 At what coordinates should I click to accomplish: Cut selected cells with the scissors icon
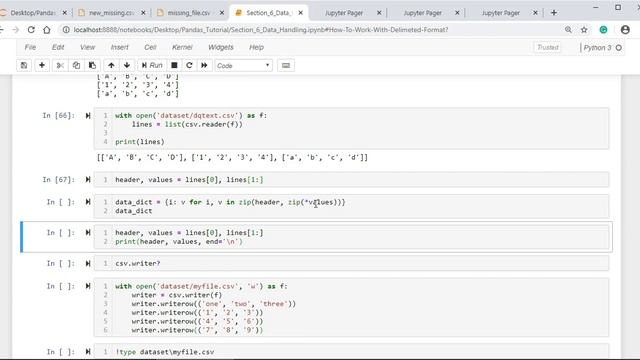60,65
